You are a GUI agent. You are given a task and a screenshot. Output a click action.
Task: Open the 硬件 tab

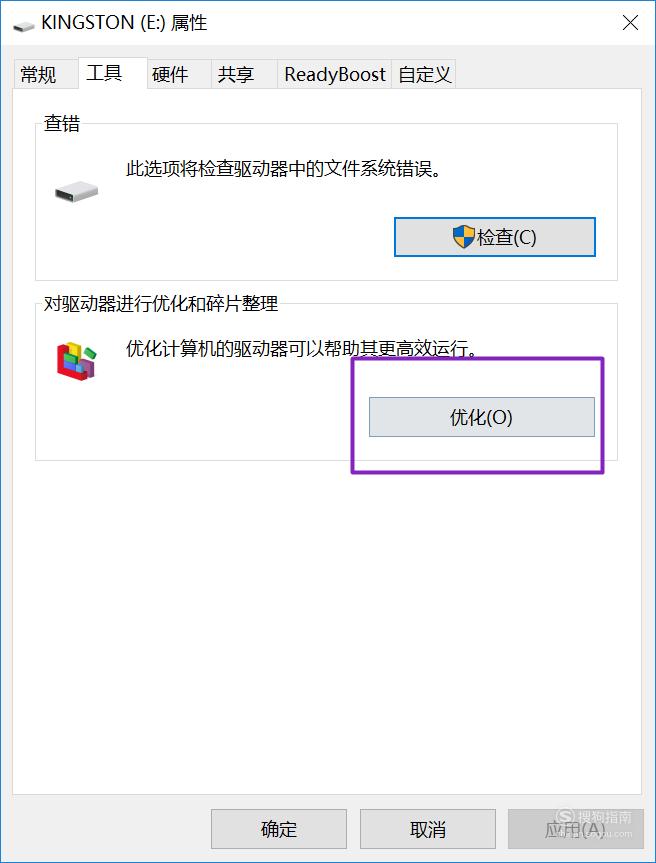click(x=170, y=74)
